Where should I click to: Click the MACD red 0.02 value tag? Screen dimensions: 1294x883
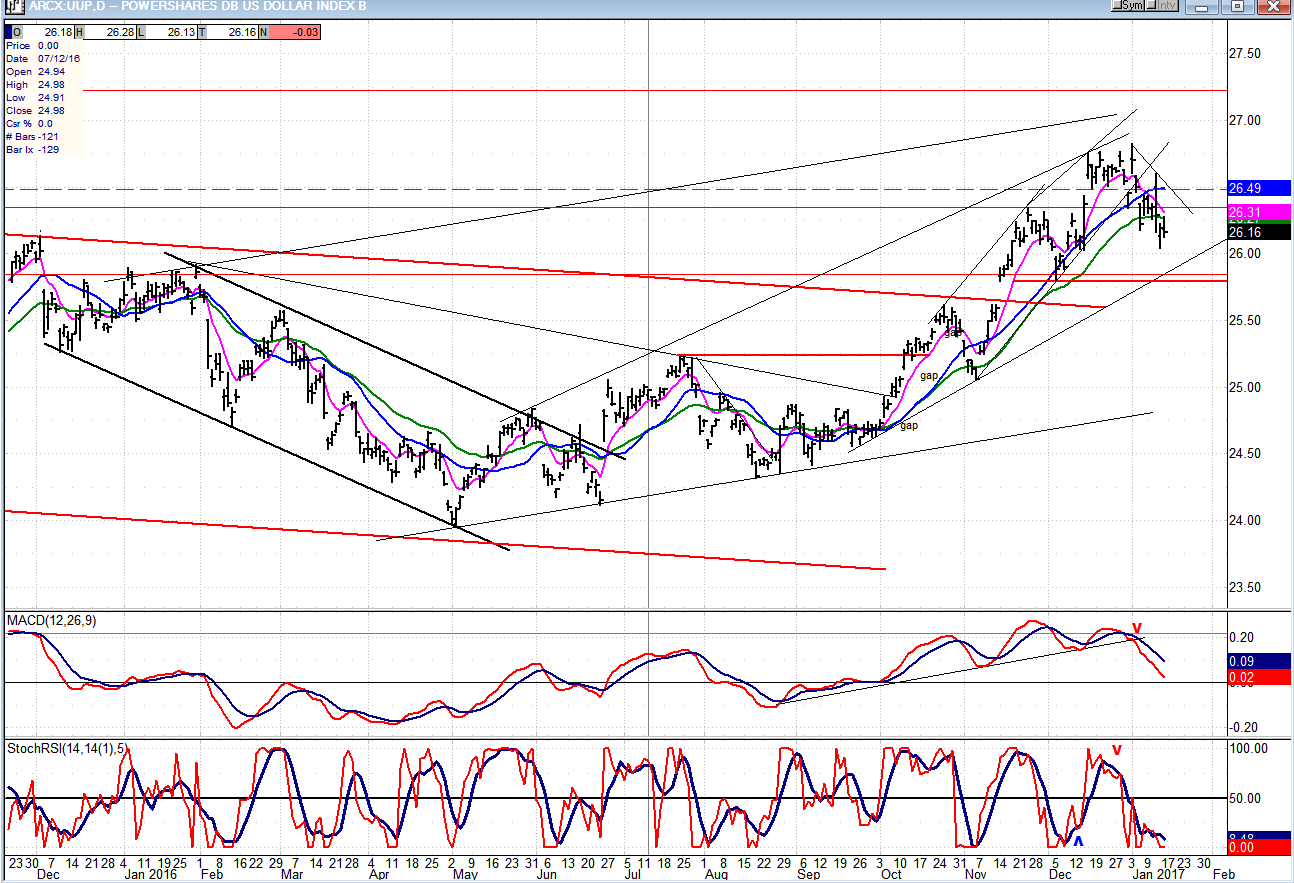[x=1259, y=678]
